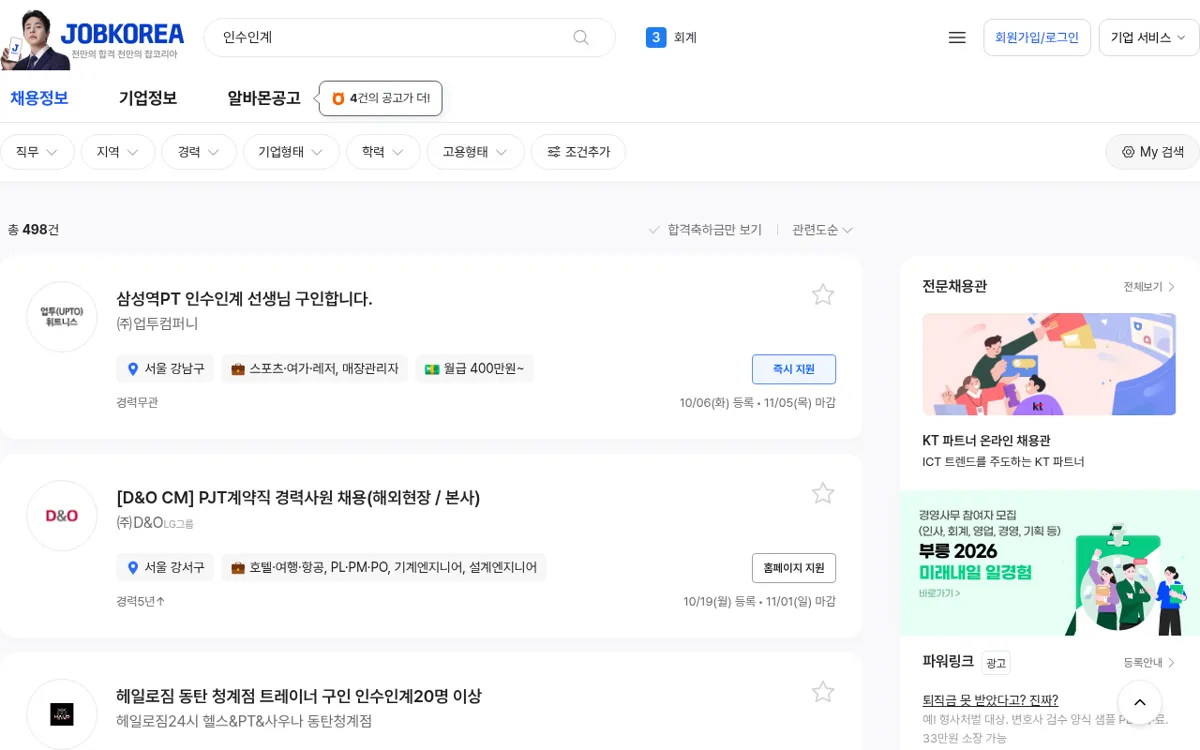Image resolution: width=1200 pixels, height=750 pixels.
Task: Click the 인수인계 search input field
Action: tap(390, 38)
